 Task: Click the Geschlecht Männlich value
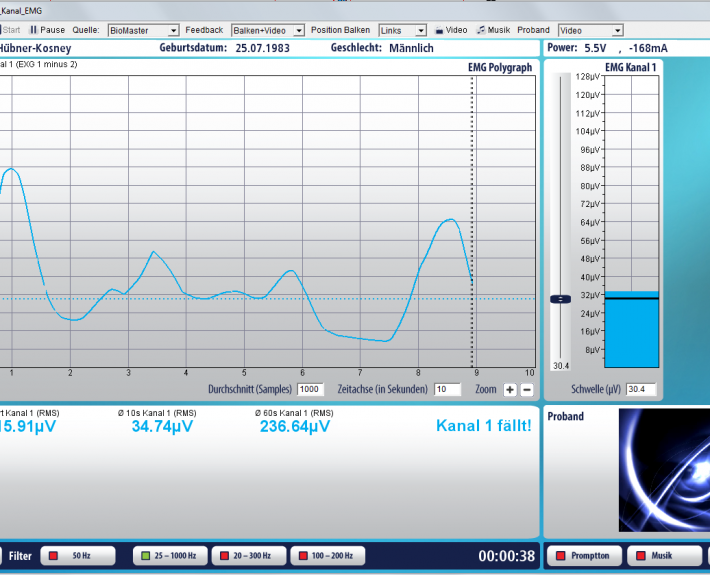(x=411, y=48)
